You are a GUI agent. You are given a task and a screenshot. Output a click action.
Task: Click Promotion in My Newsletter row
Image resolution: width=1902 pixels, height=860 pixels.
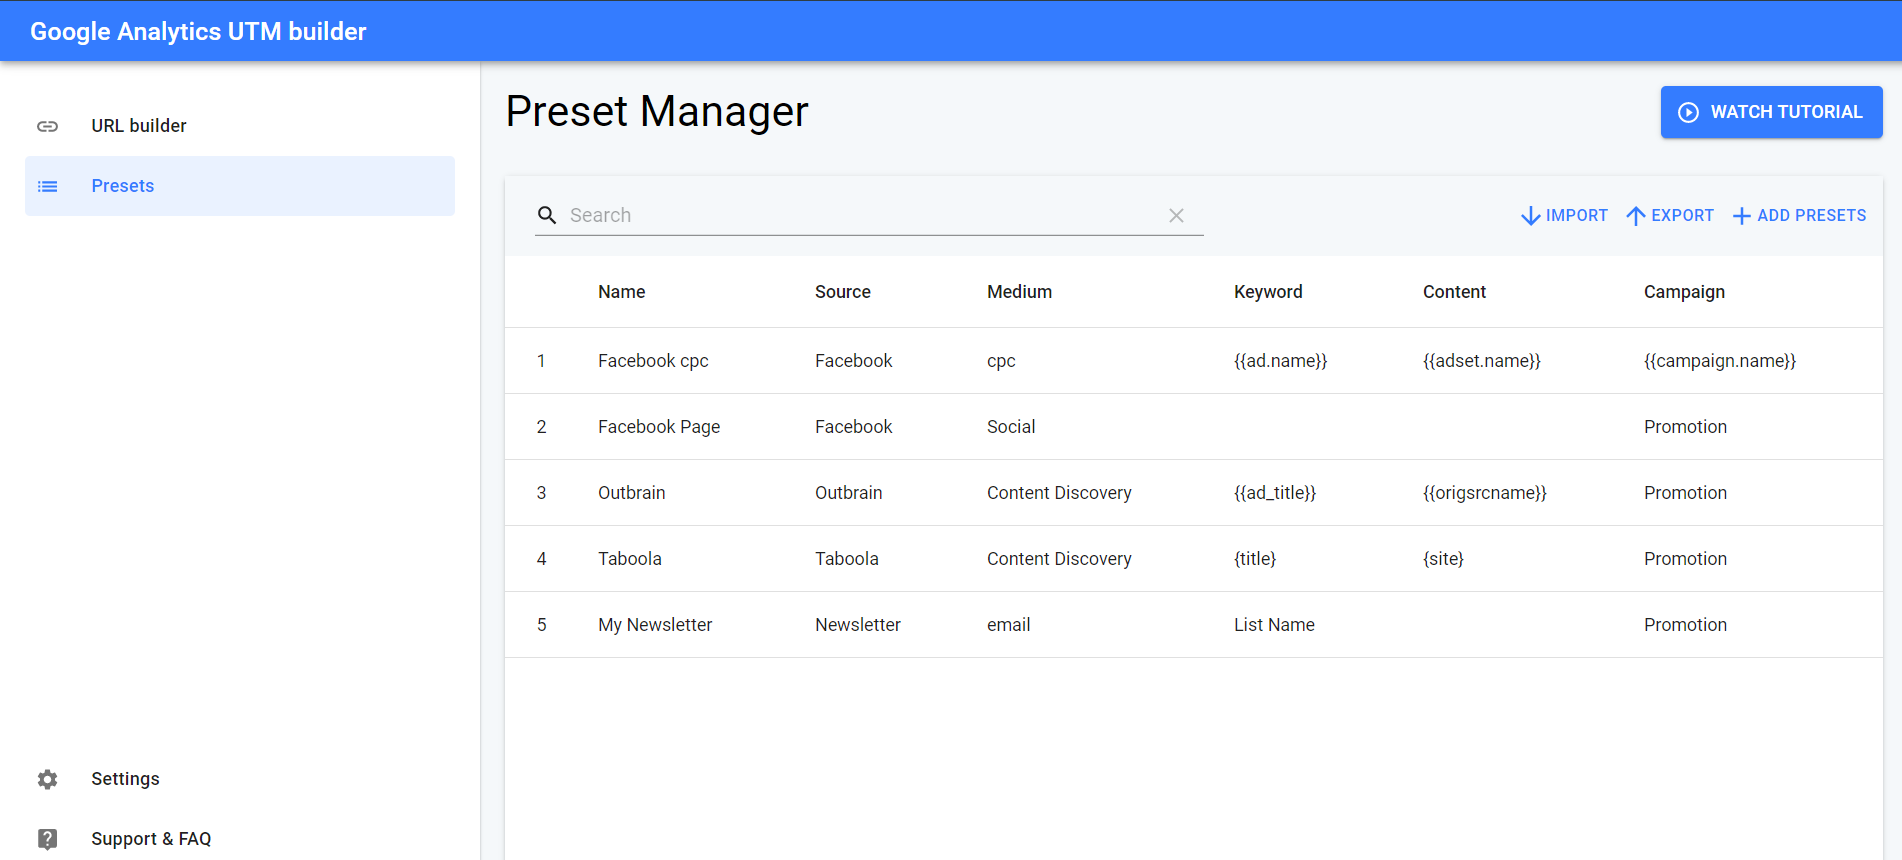(1685, 625)
